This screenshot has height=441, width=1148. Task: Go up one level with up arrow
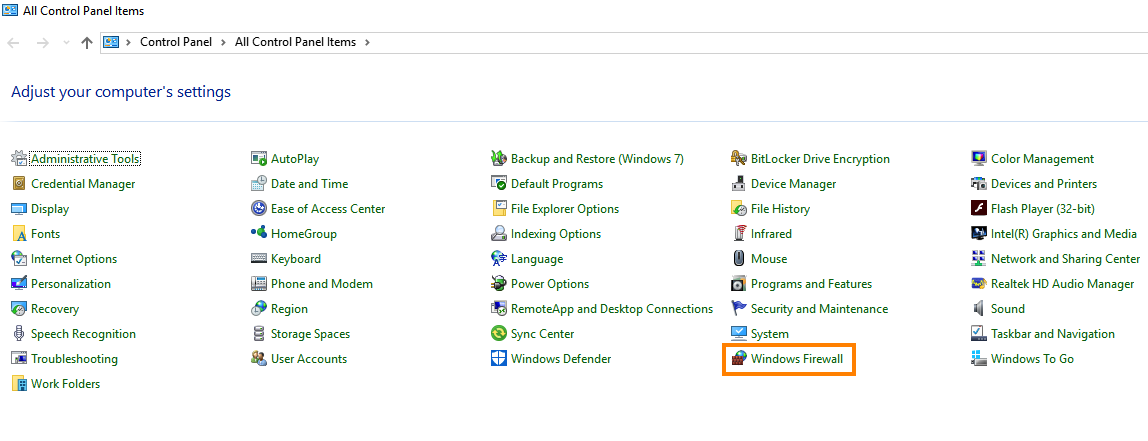[x=87, y=42]
